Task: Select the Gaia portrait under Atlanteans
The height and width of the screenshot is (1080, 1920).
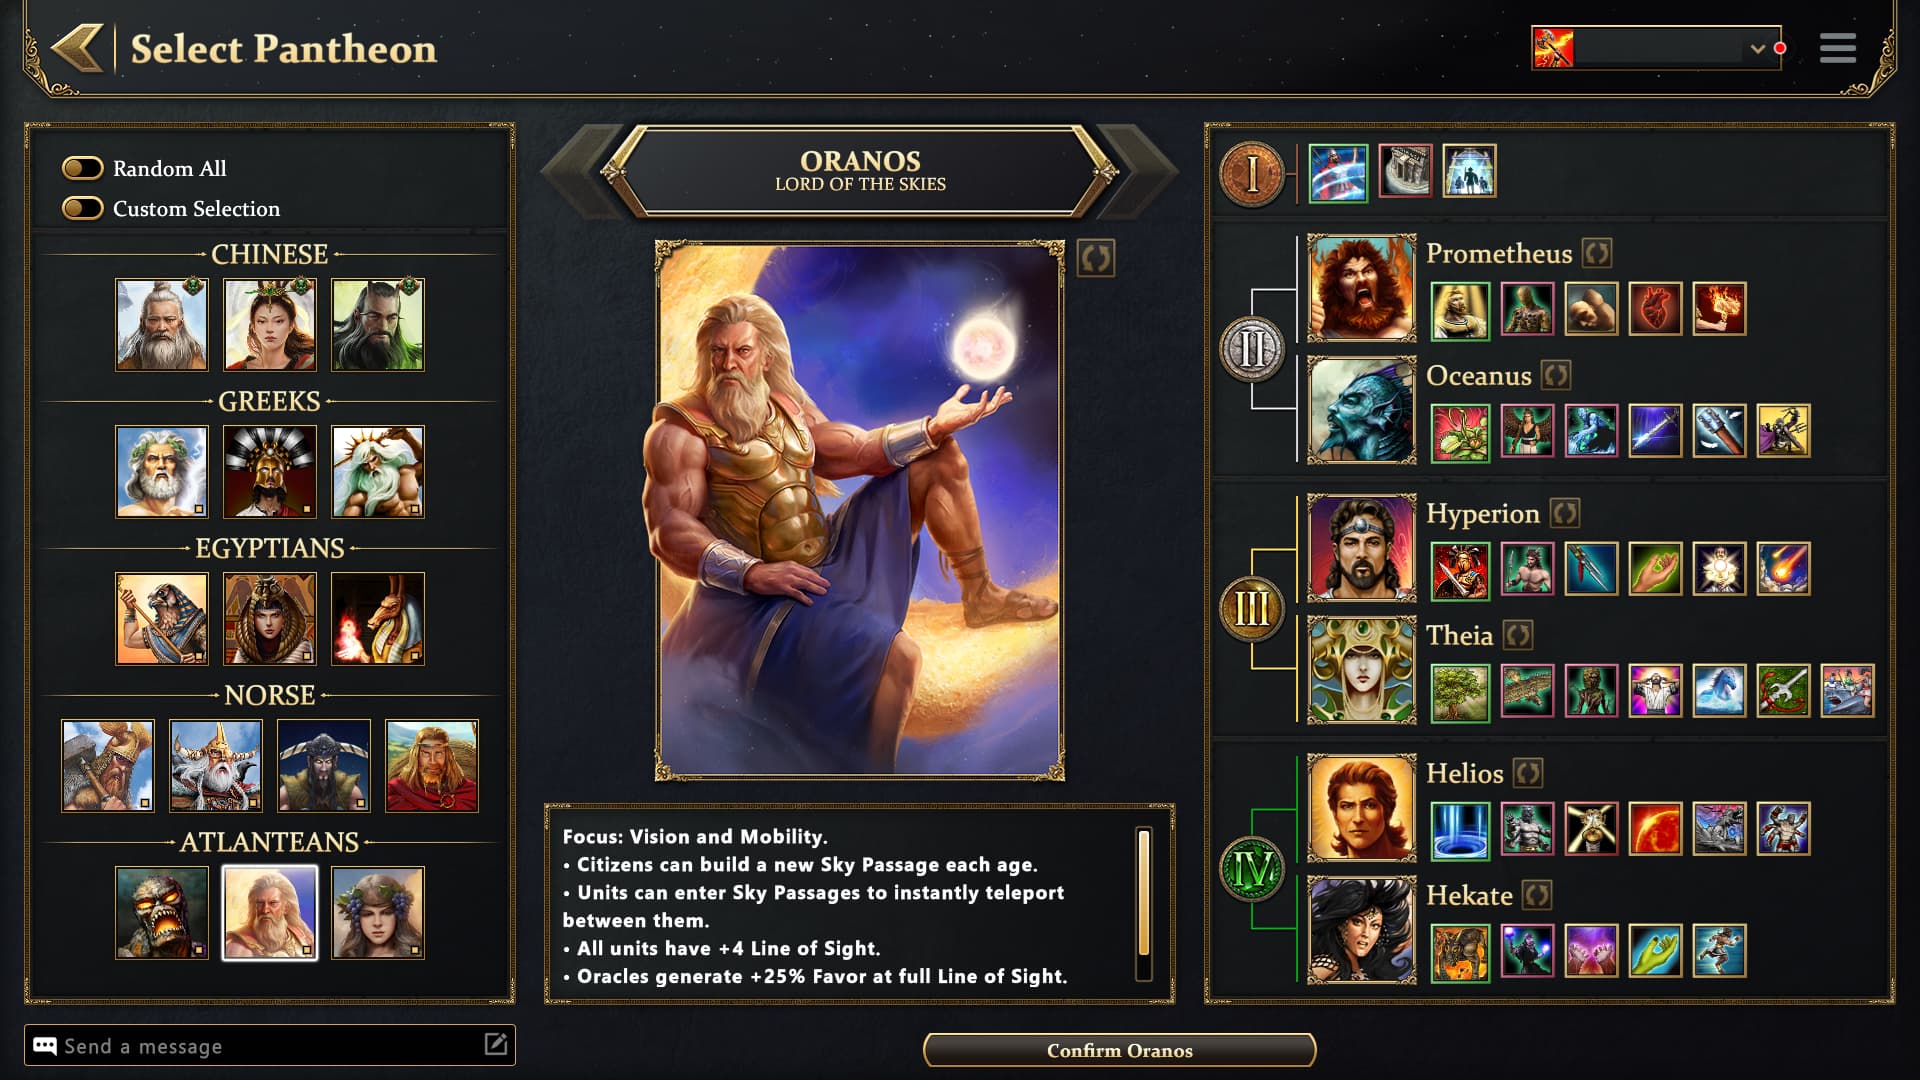Action: pyautogui.click(x=378, y=913)
